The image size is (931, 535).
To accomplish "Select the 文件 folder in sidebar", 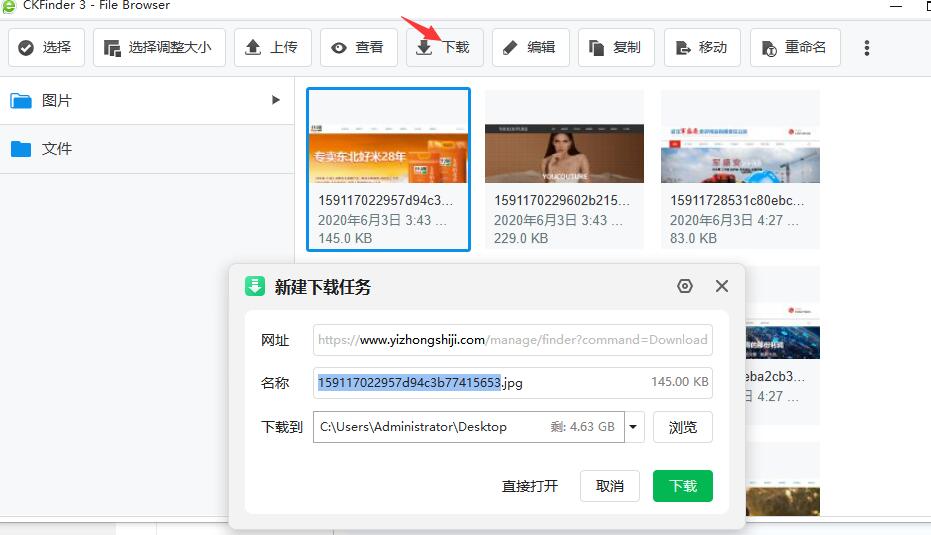I will tap(57, 149).
